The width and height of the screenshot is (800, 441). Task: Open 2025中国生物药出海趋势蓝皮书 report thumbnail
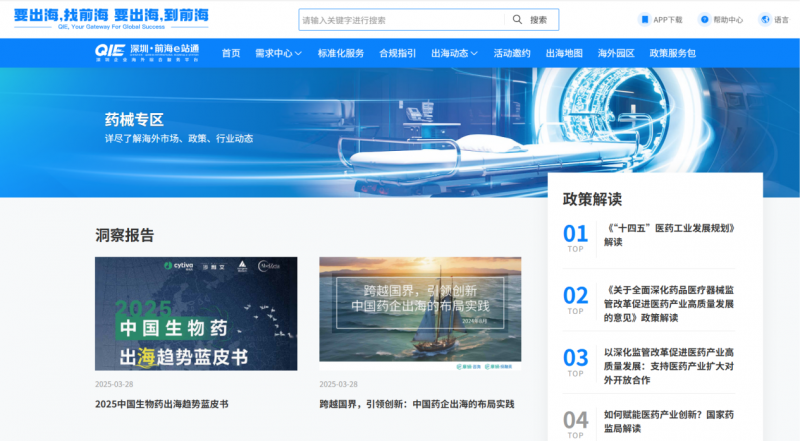tap(196, 314)
